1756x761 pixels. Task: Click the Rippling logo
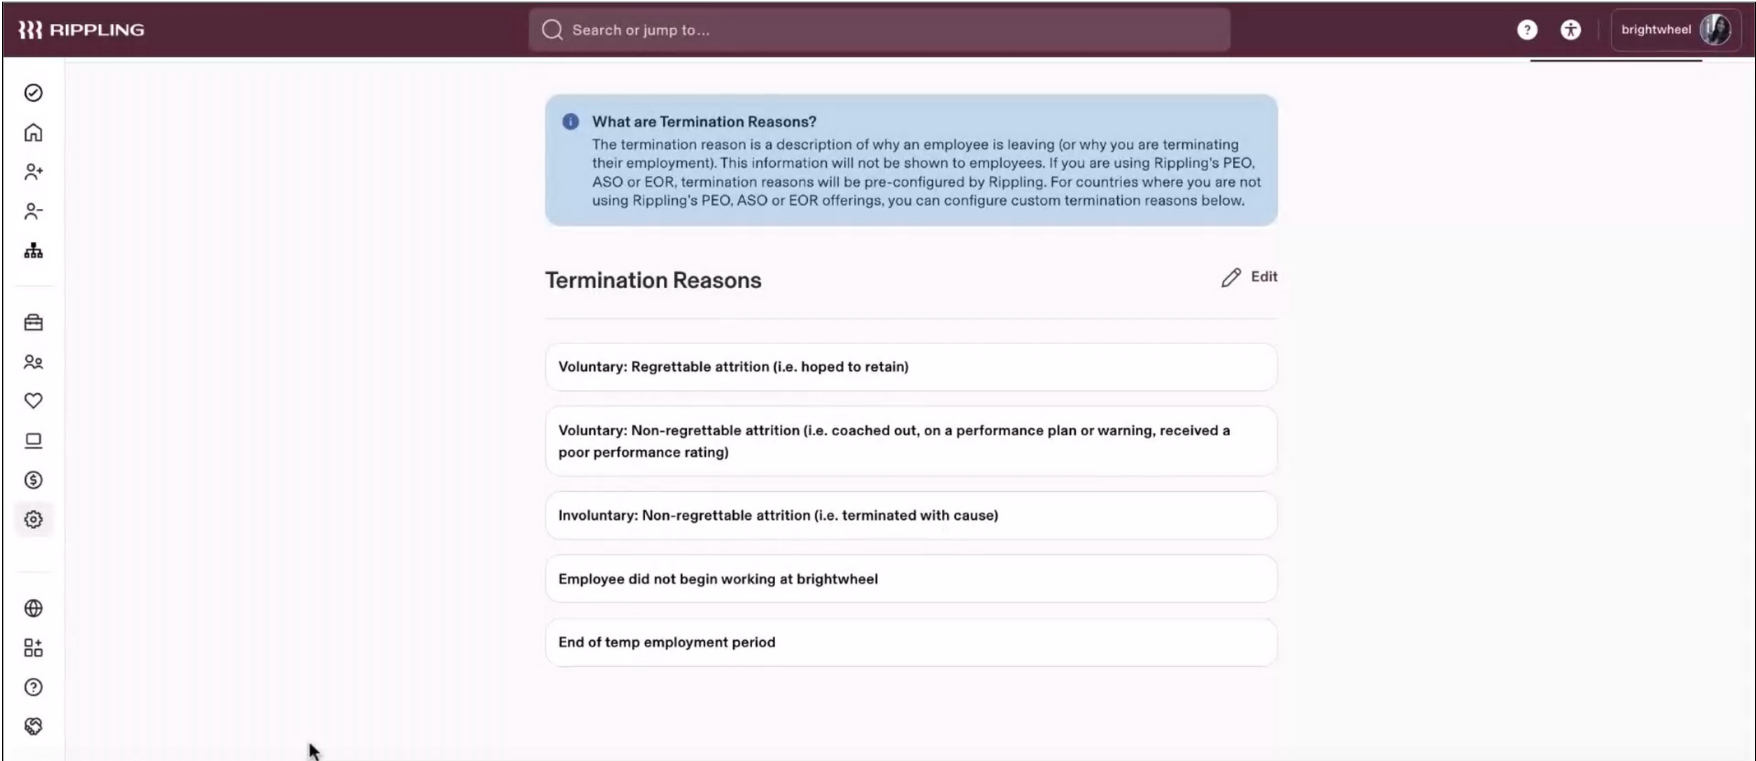click(81, 30)
